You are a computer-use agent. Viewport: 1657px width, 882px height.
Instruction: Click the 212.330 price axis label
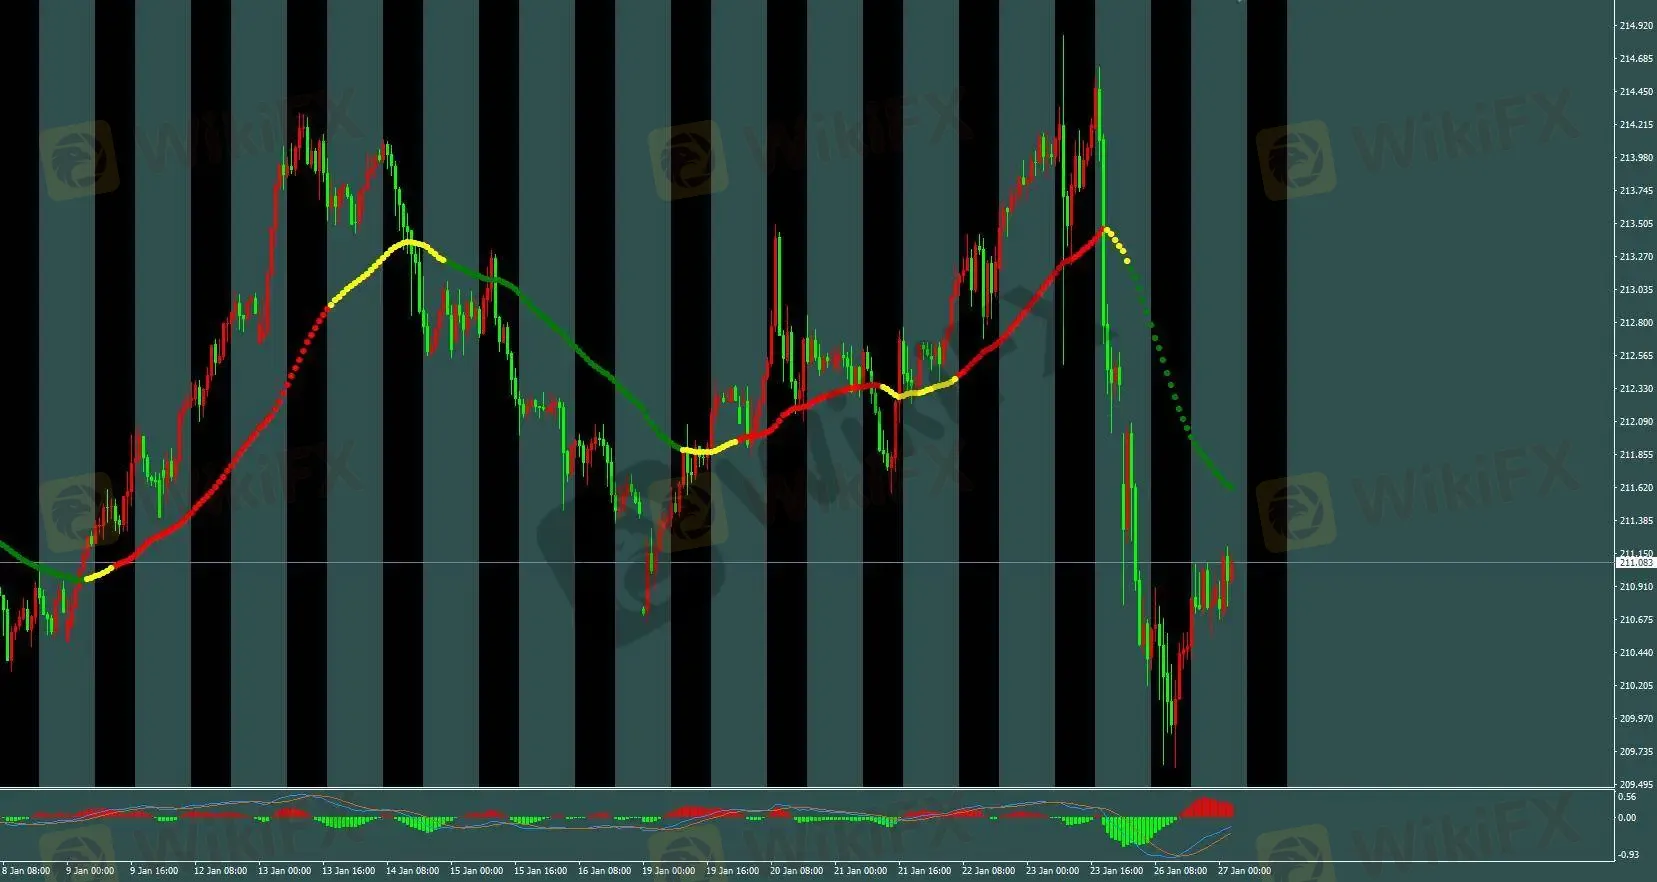click(1636, 389)
